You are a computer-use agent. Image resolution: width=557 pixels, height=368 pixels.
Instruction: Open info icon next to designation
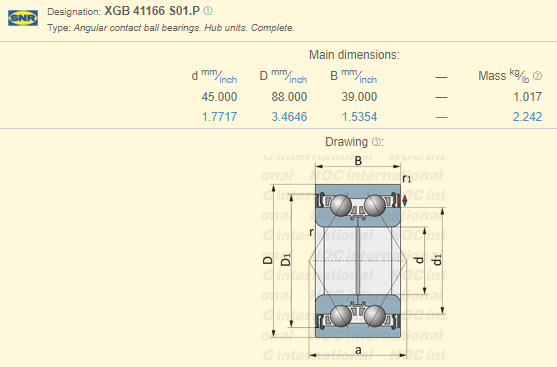coord(208,11)
